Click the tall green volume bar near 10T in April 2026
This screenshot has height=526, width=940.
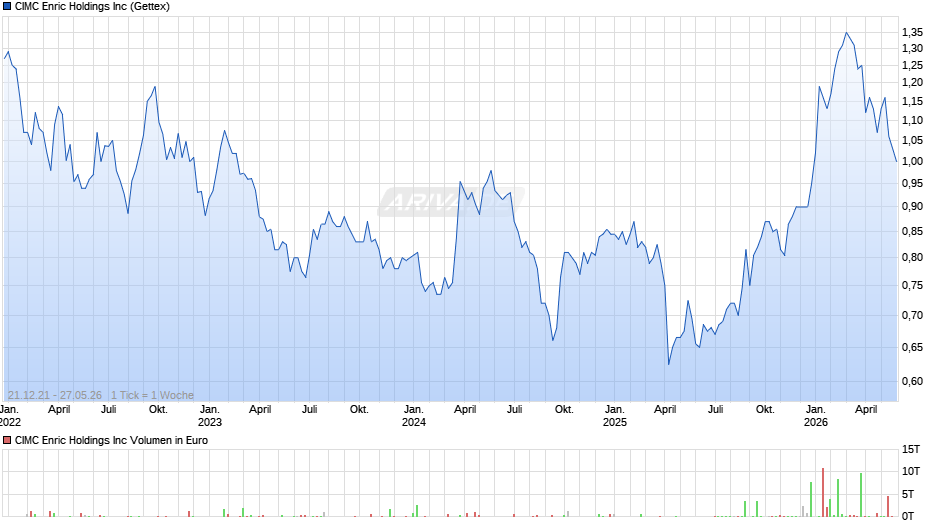pos(861,495)
